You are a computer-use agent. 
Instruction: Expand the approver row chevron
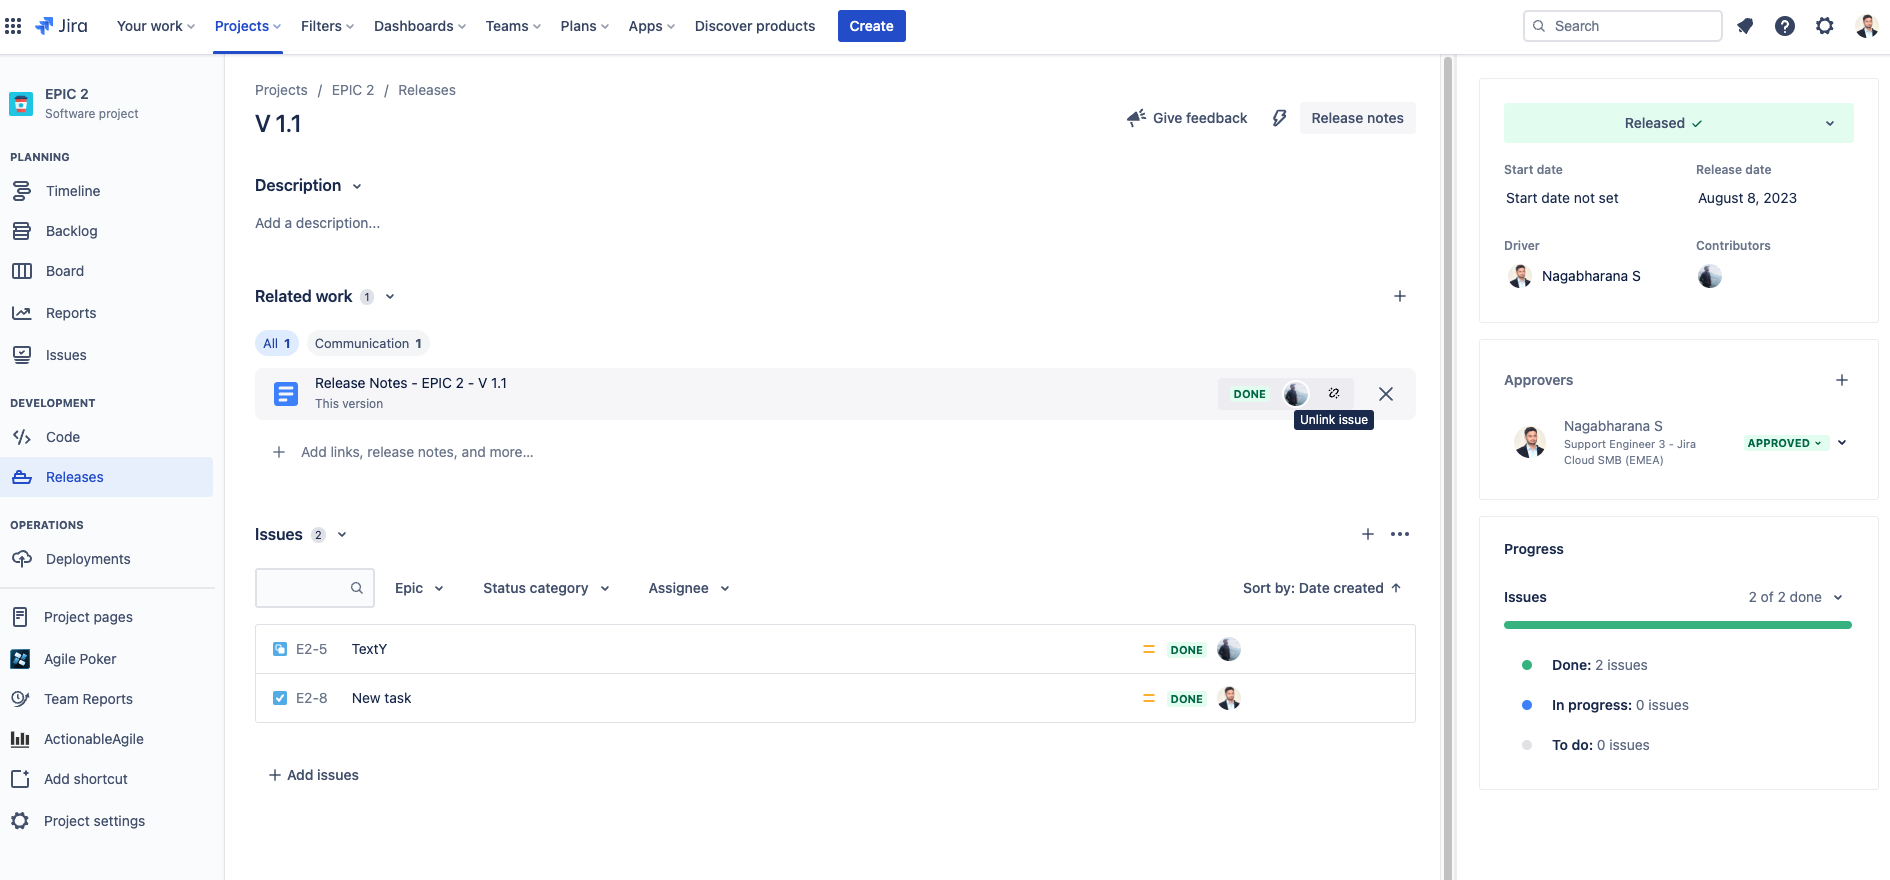pyautogui.click(x=1842, y=443)
